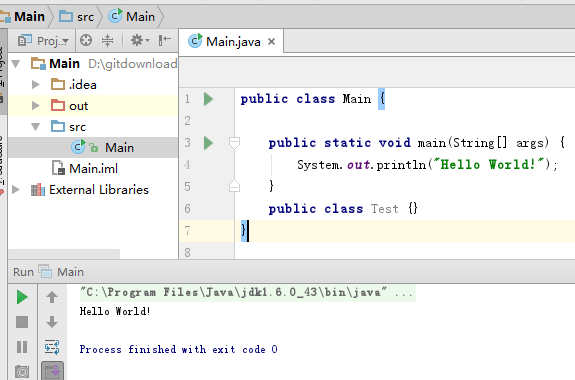Click run gutter icon on line 3
This screenshot has width=575, height=380.
[x=208, y=143]
